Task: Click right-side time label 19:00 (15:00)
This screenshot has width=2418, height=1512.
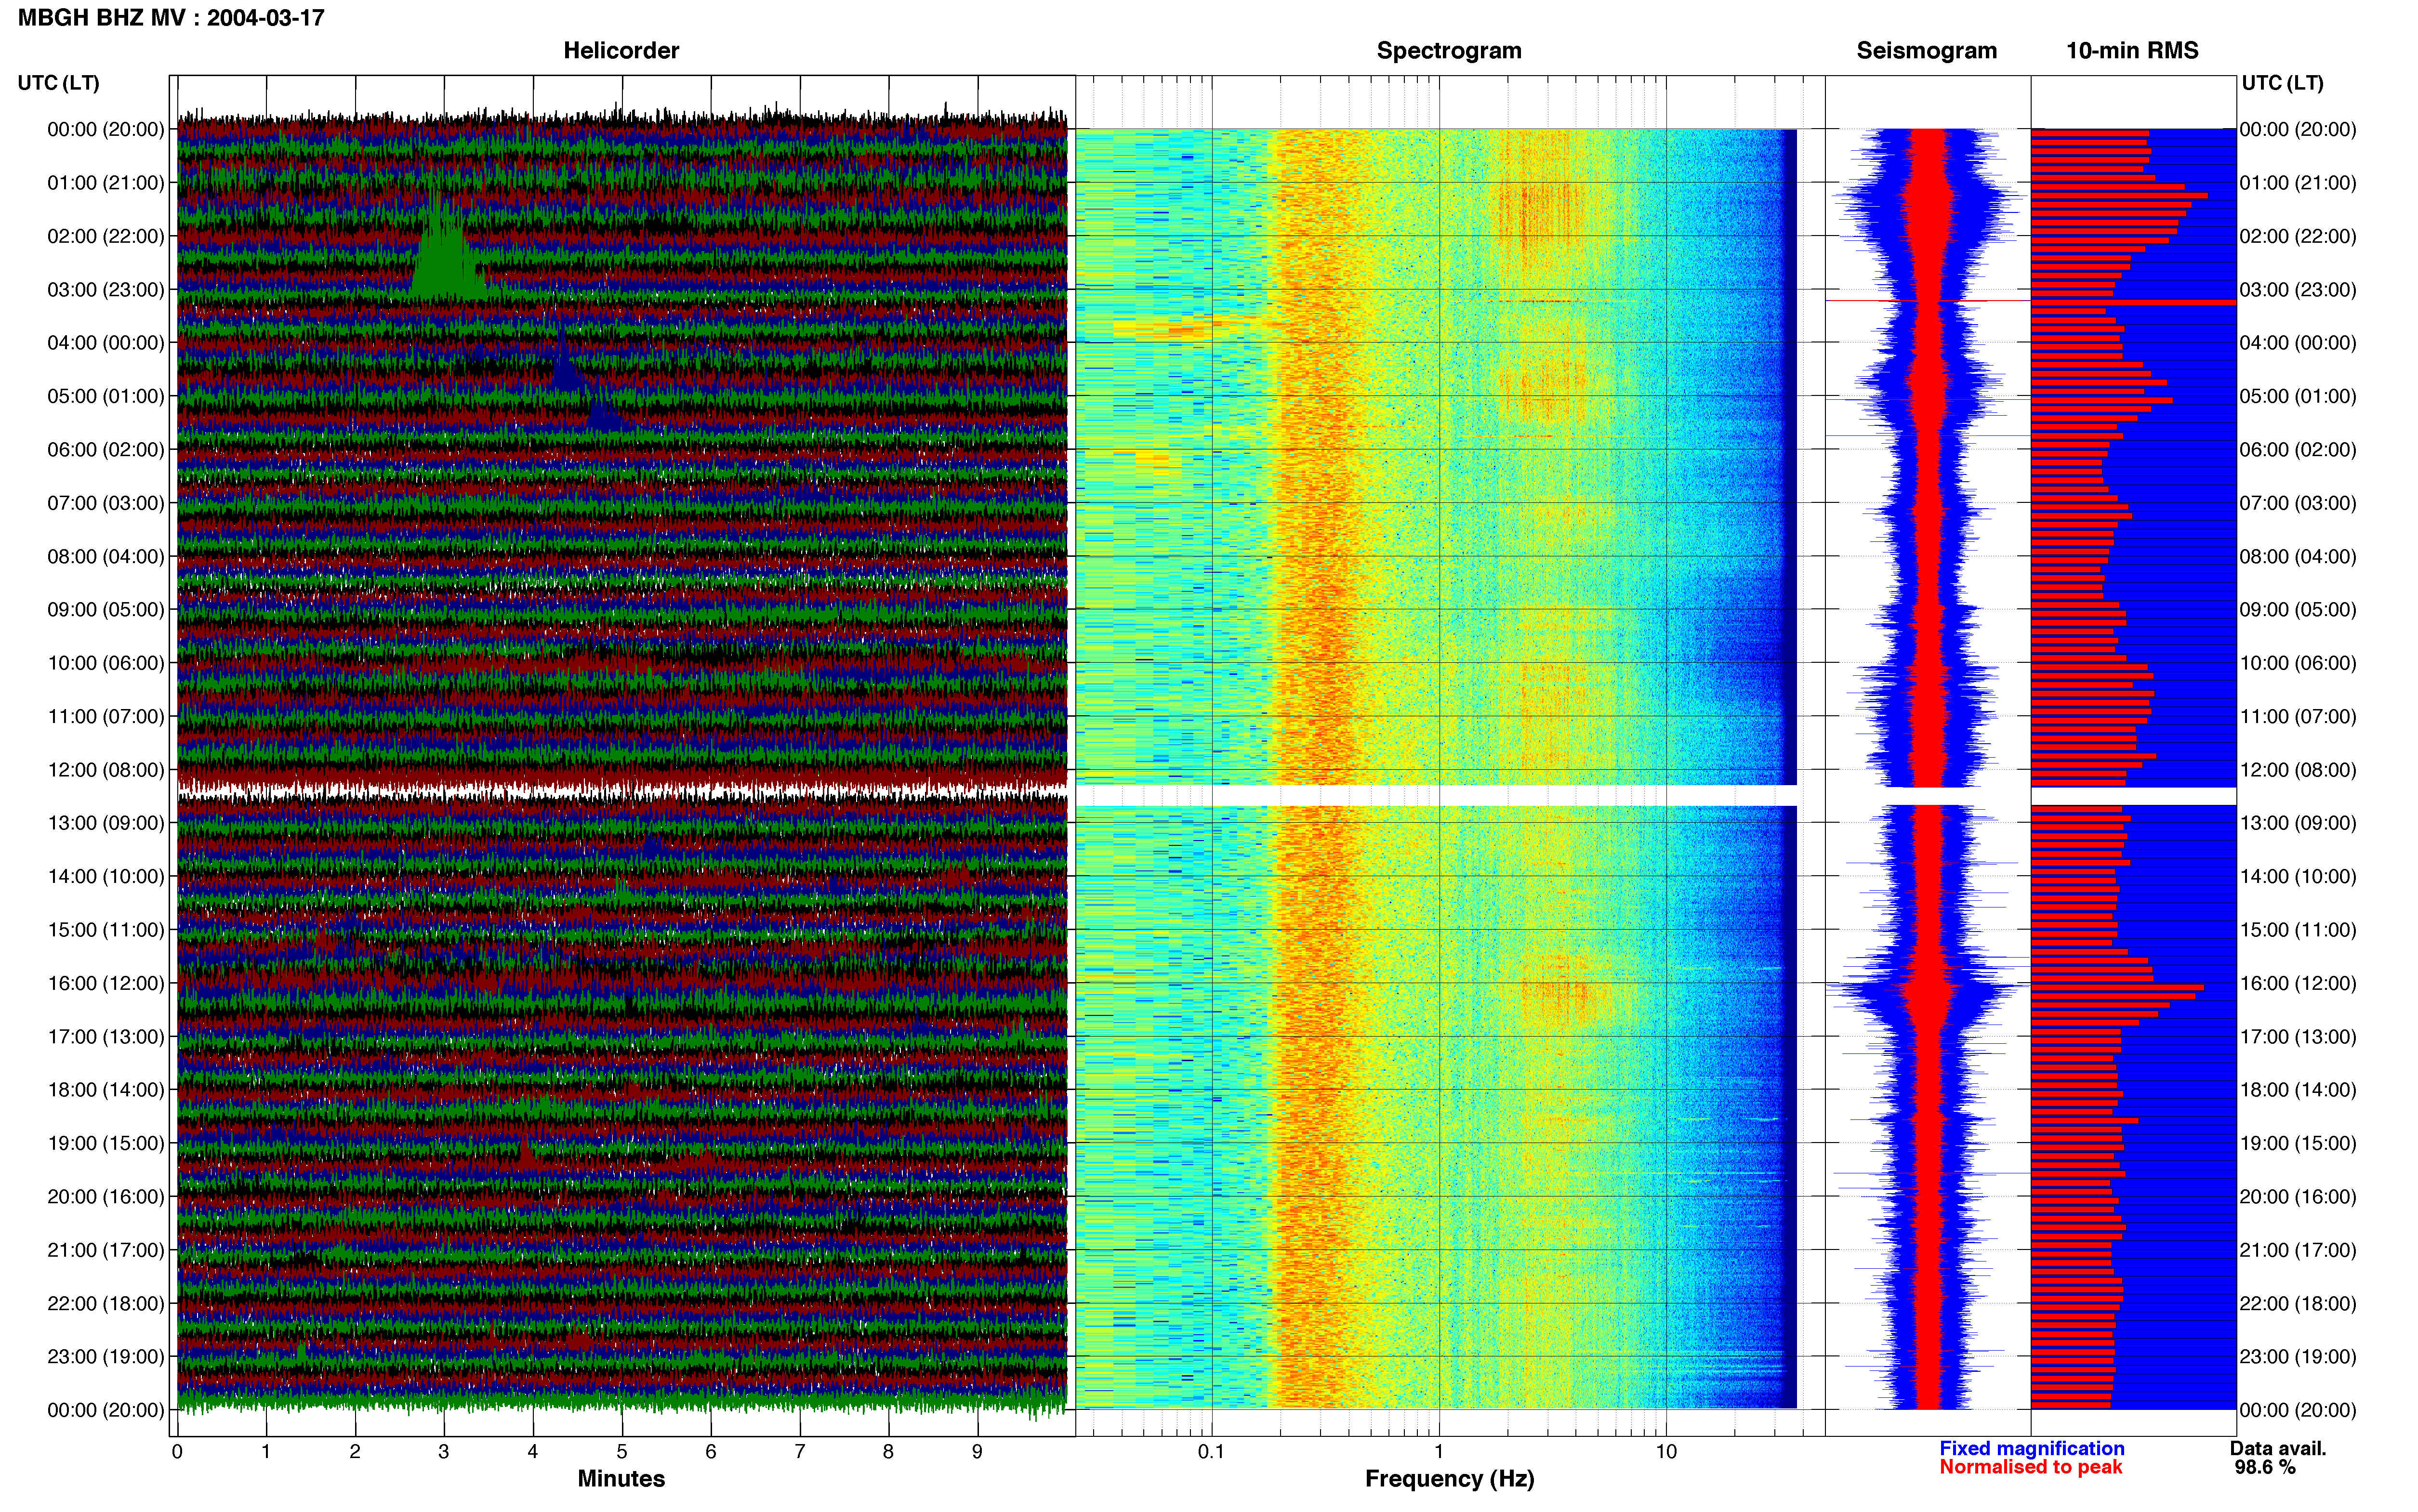Action: 2298,1143
